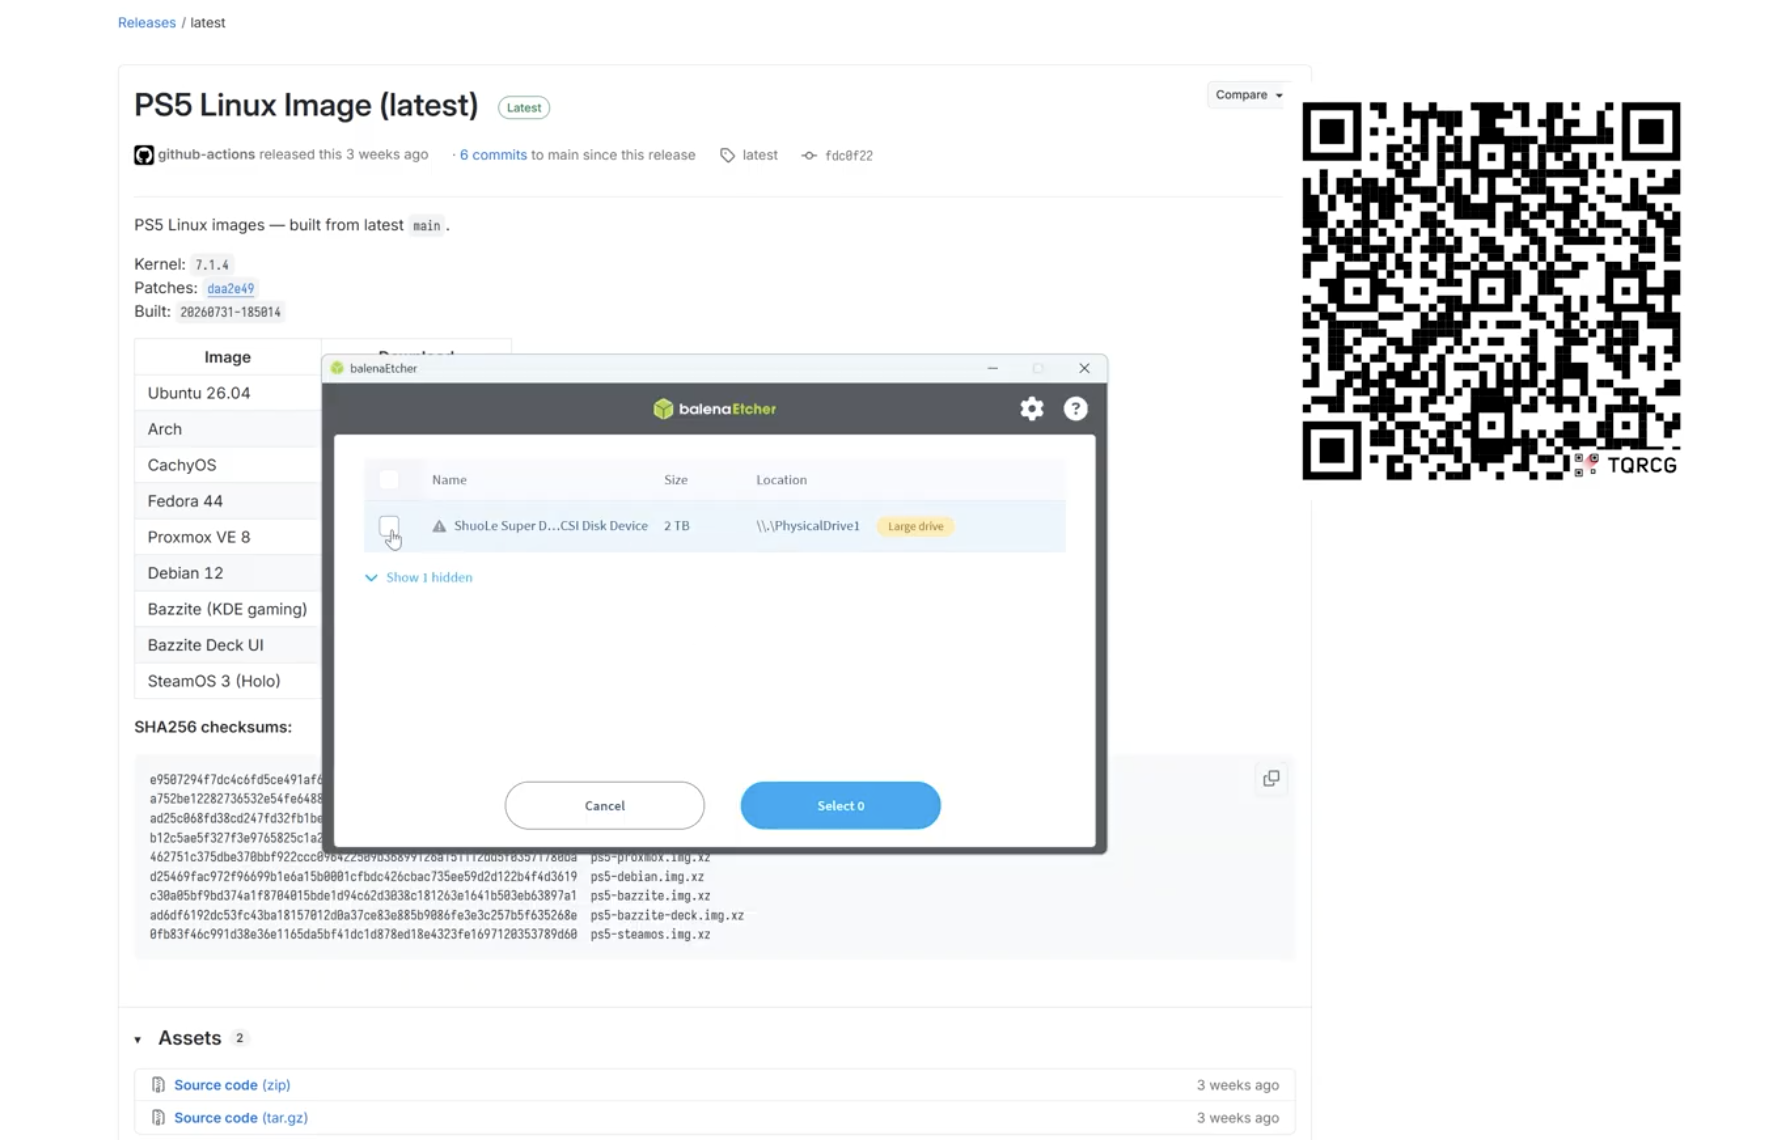Click the Assets count badge 2
1766x1140 pixels.
tap(239, 1038)
